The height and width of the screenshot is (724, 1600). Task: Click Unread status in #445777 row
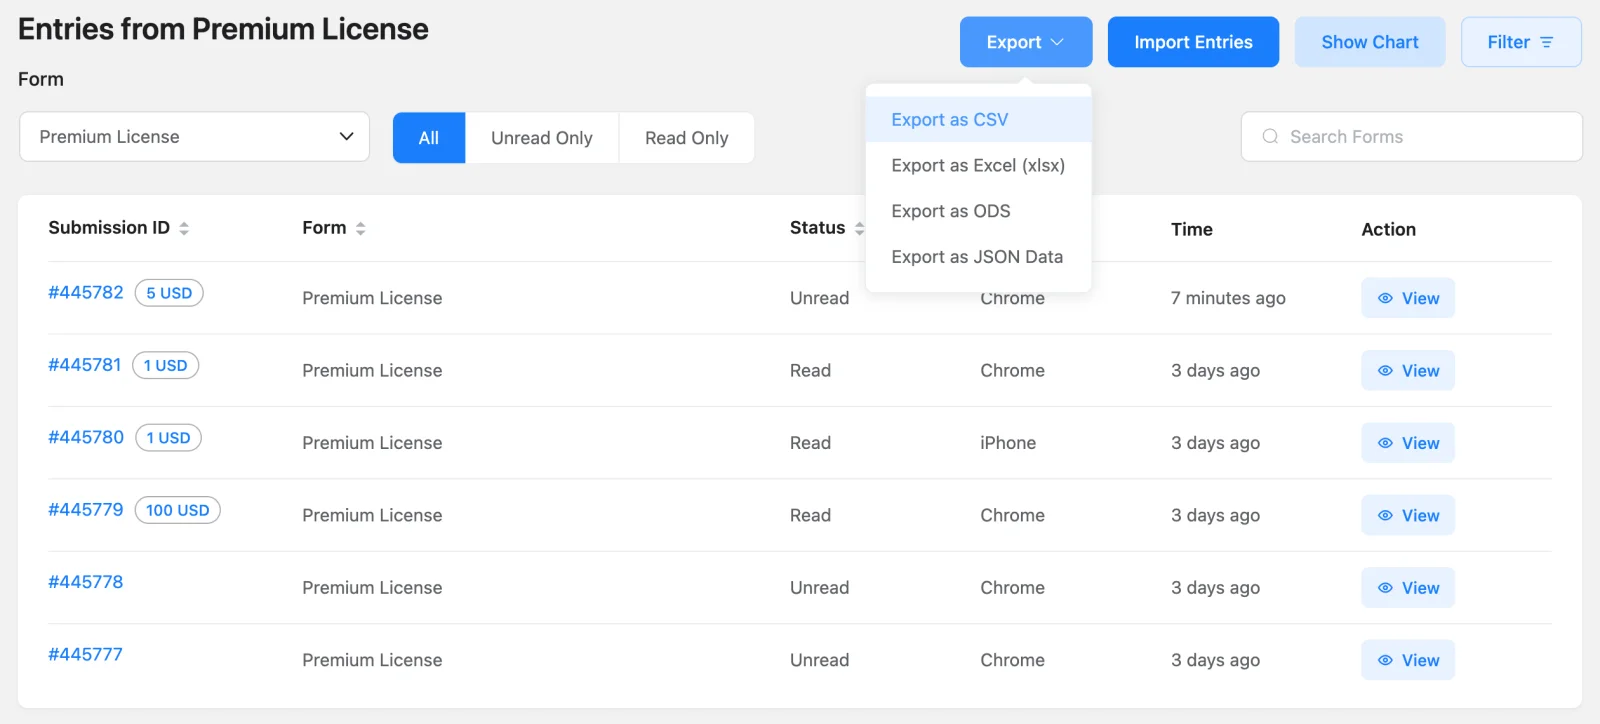820,660
